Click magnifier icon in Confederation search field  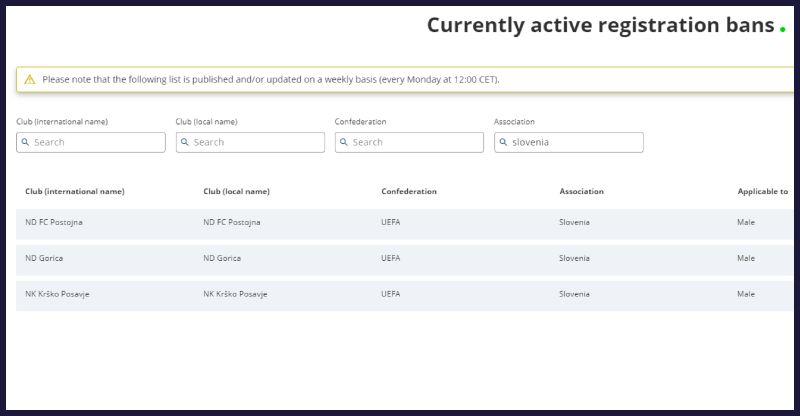point(345,143)
